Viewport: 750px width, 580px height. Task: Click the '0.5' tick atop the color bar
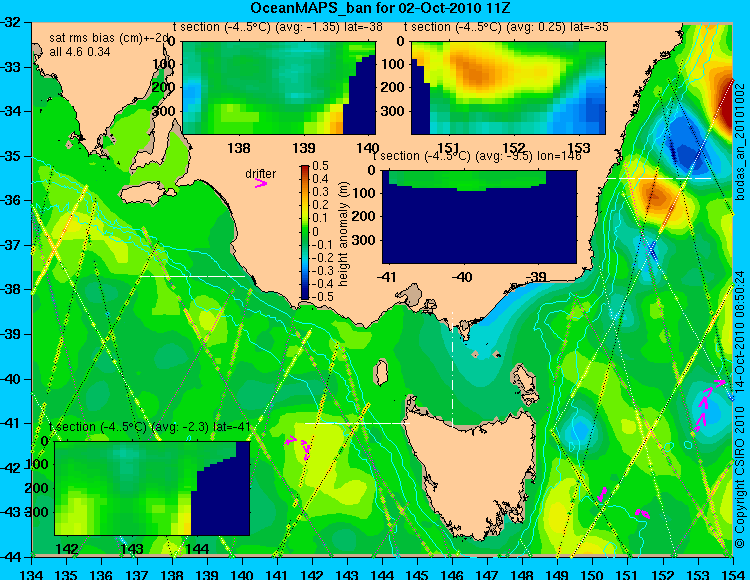tap(320, 166)
